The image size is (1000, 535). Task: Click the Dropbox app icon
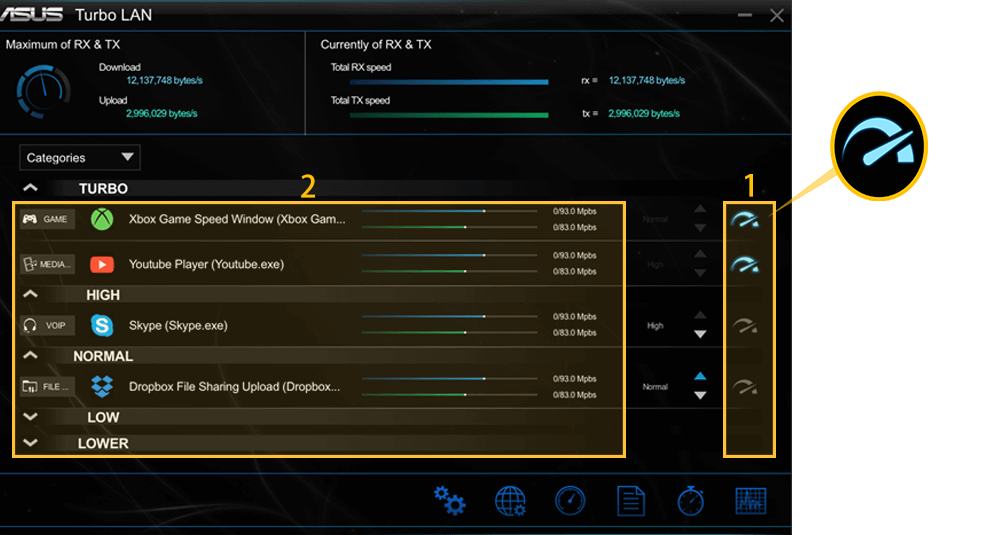pos(102,386)
